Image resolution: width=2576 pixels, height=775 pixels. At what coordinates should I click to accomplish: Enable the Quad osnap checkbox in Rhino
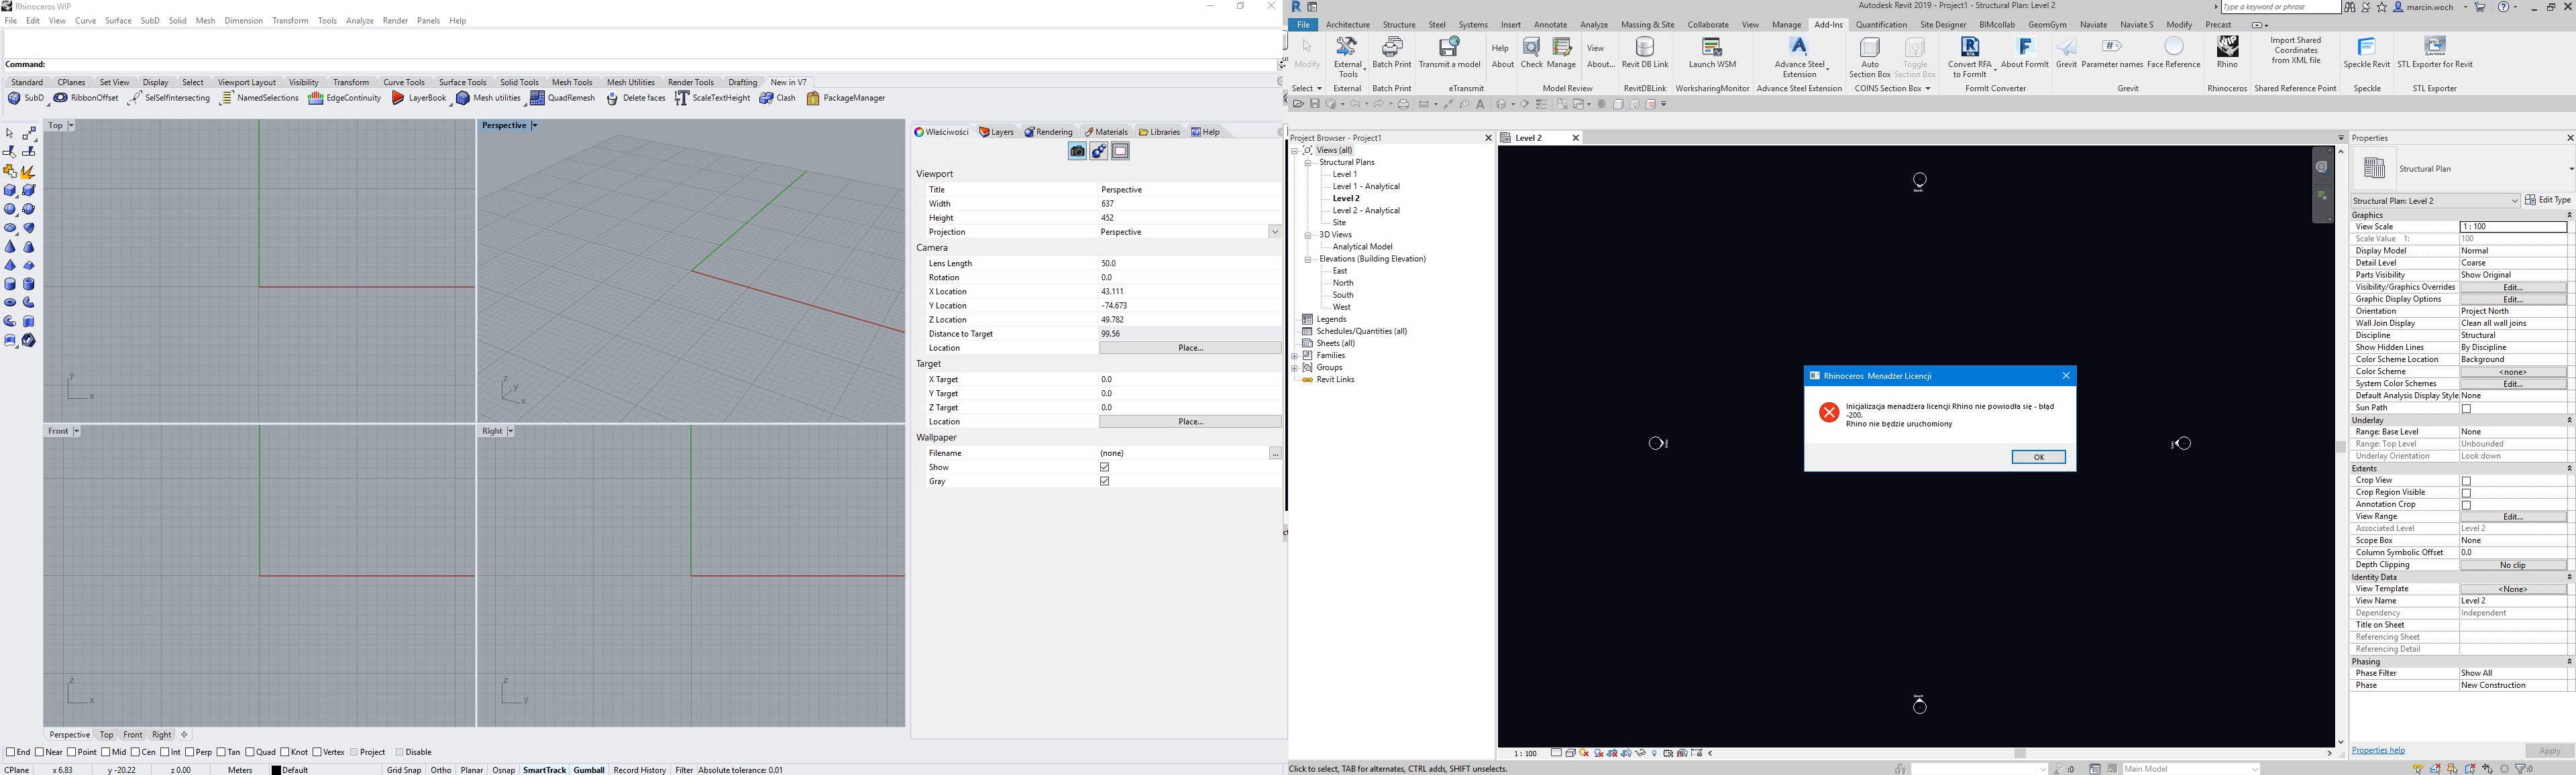point(250,752)
